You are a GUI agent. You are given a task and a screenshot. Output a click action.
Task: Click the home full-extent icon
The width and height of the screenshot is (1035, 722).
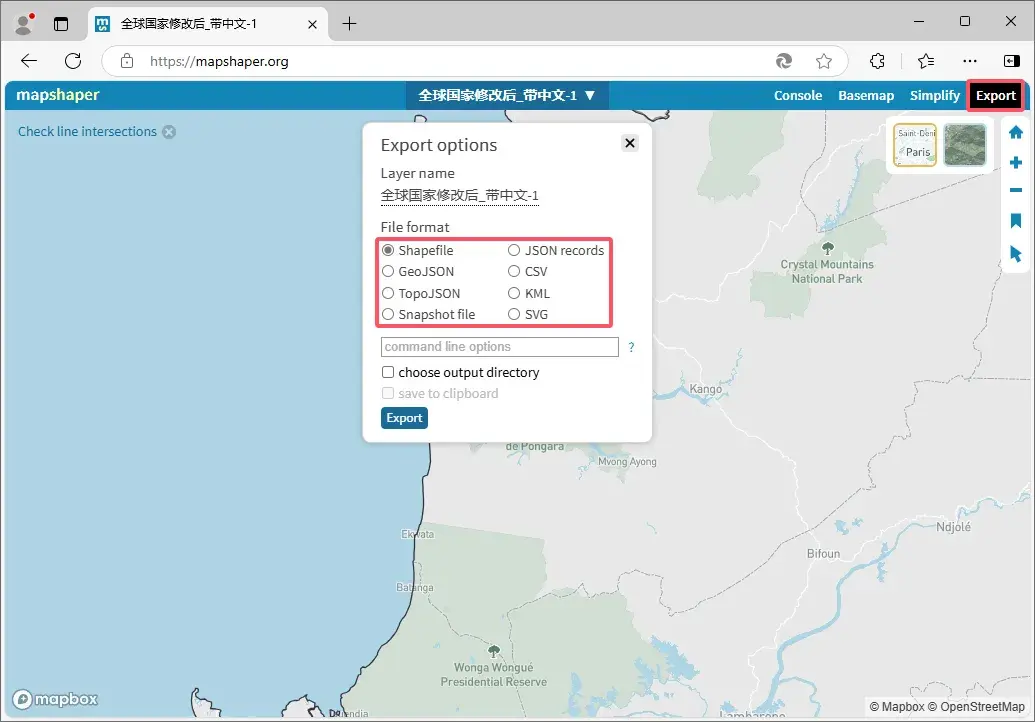[x=1015, y=131]
